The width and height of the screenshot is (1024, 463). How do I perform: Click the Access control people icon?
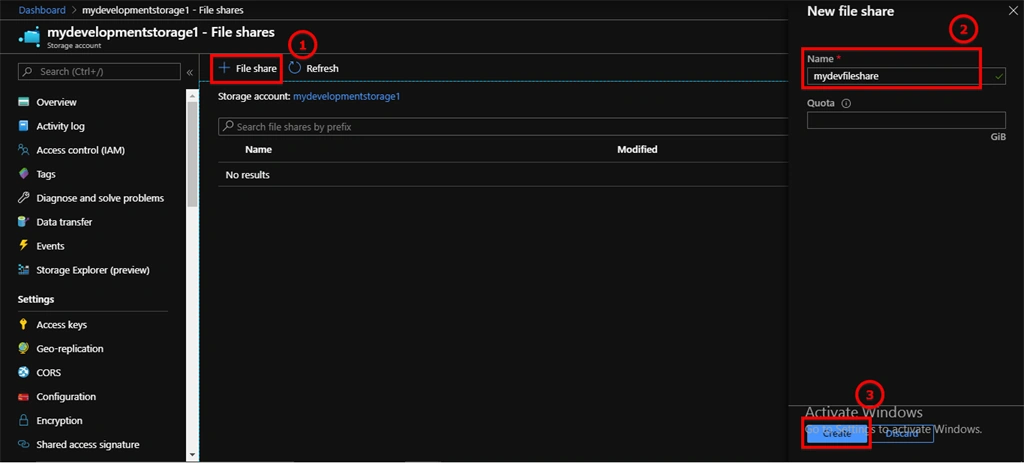click(x=24, y=150)
